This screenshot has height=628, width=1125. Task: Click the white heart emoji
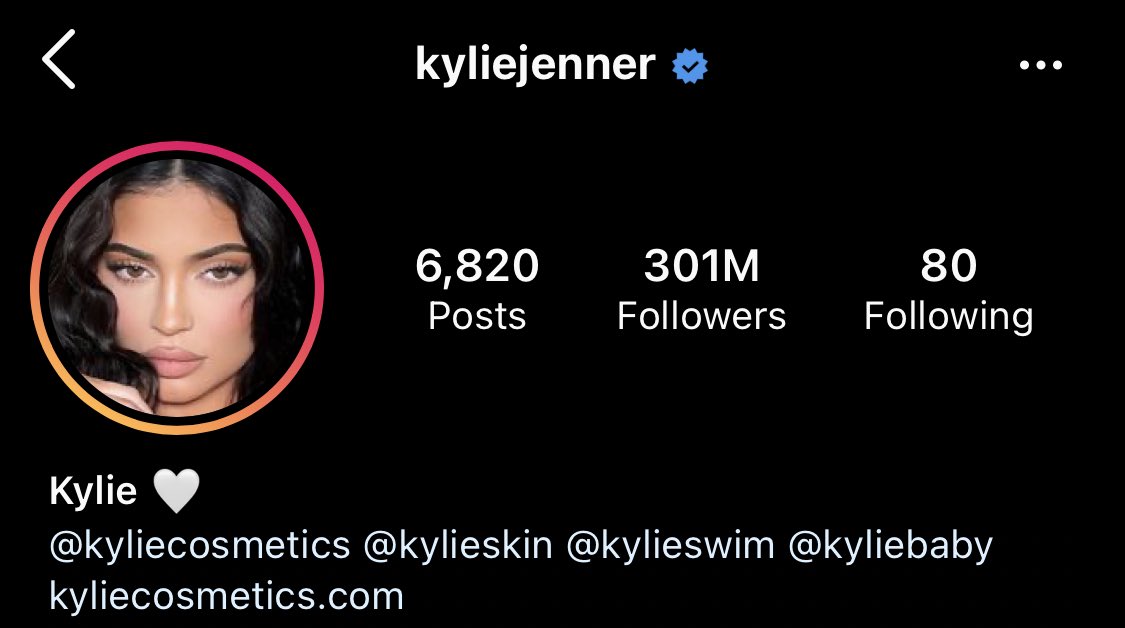click(176, 492)
